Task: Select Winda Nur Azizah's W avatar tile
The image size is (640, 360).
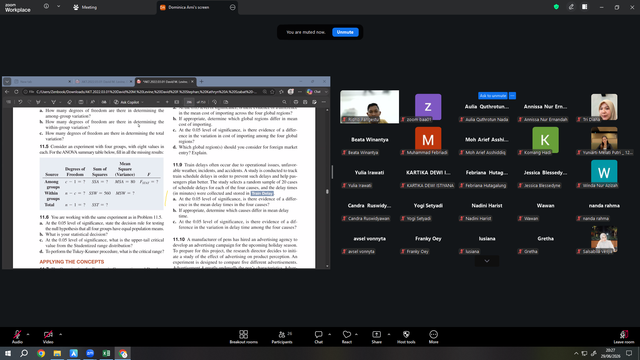Action: point(604,173)
